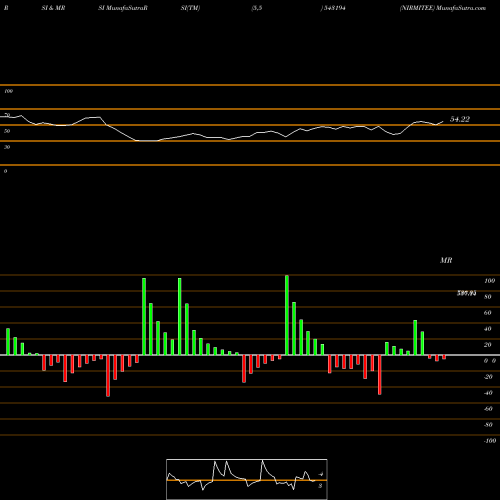Click the 30 level label on RSI axis
The image size is (500, 500).
[7, 147]
